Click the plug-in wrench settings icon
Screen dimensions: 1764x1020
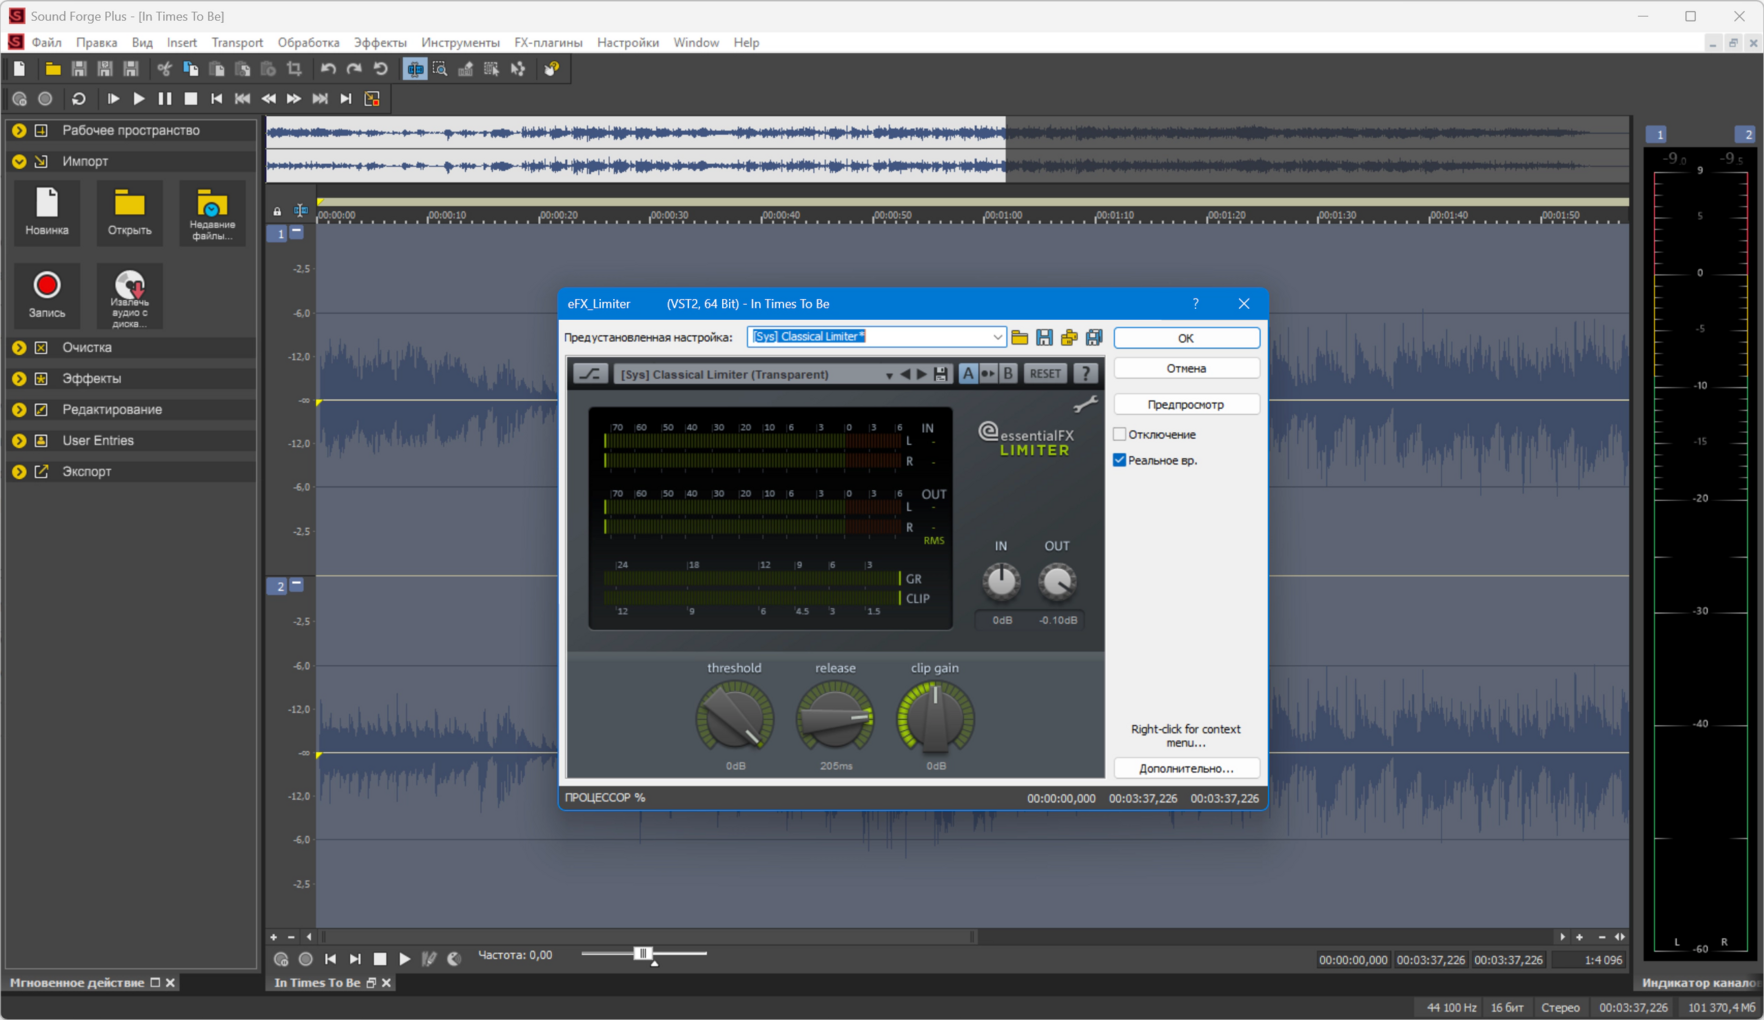[1085, 404]
